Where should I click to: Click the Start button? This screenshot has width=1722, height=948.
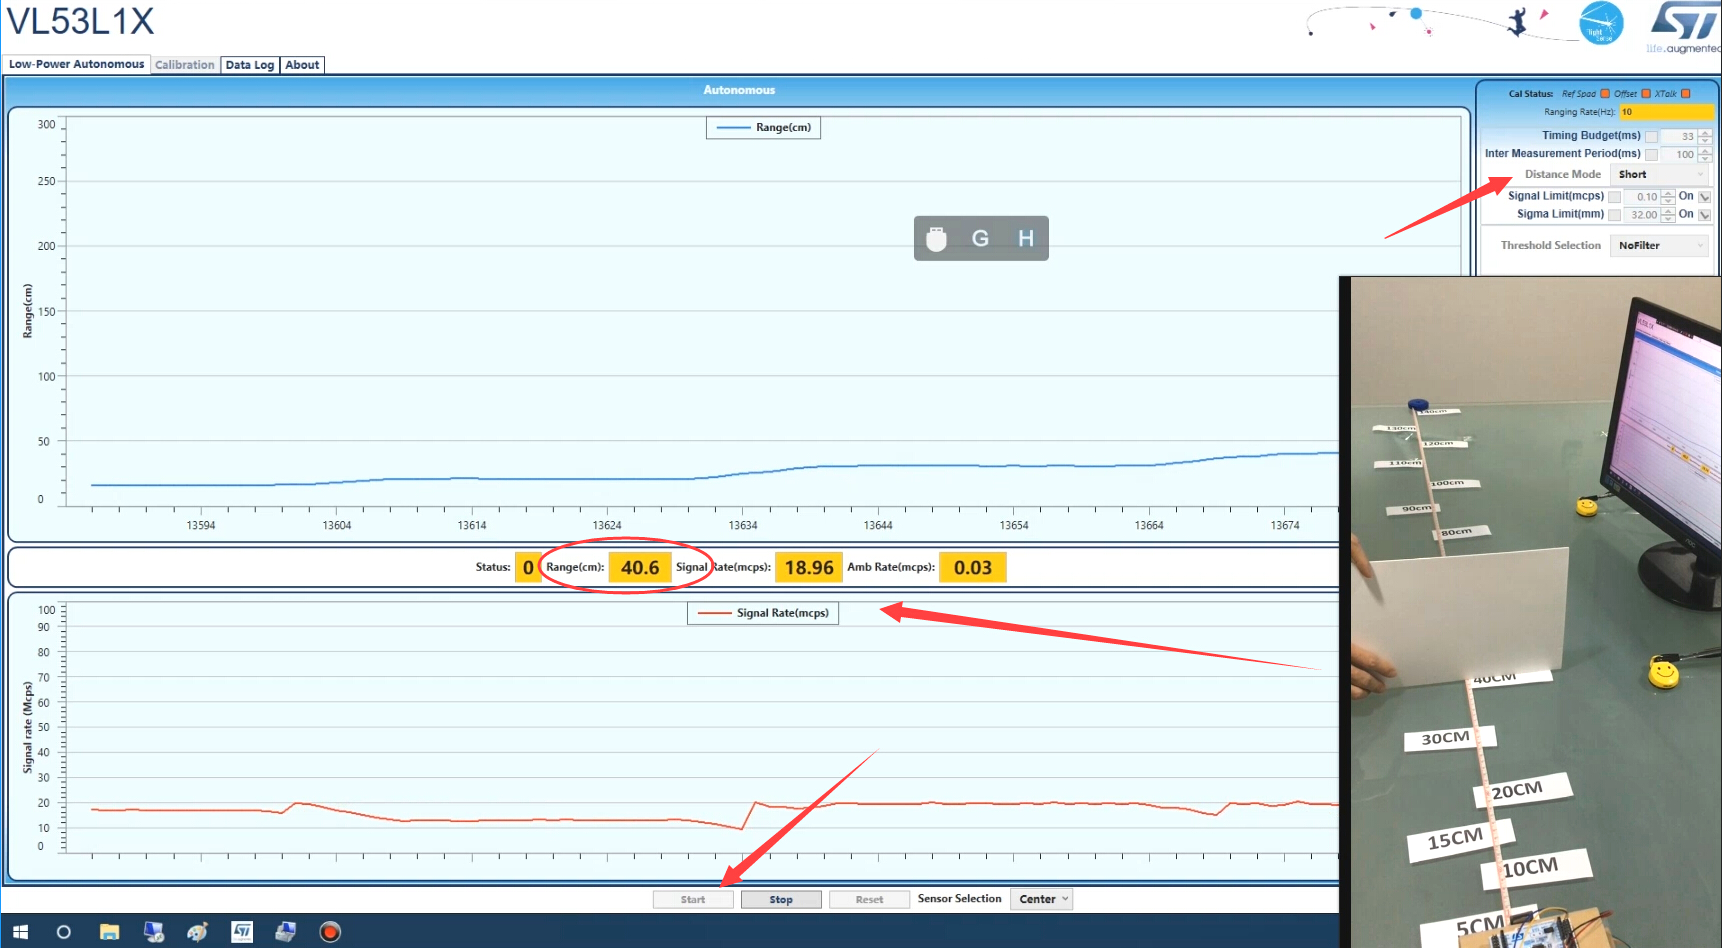(693, 900)
